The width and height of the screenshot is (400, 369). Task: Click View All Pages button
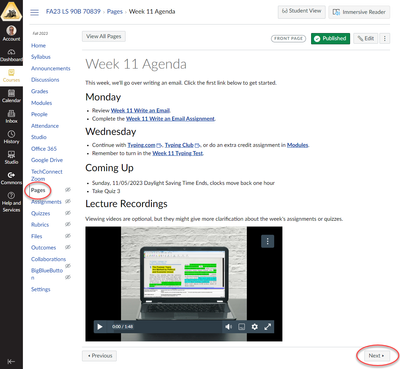[104, 36]
